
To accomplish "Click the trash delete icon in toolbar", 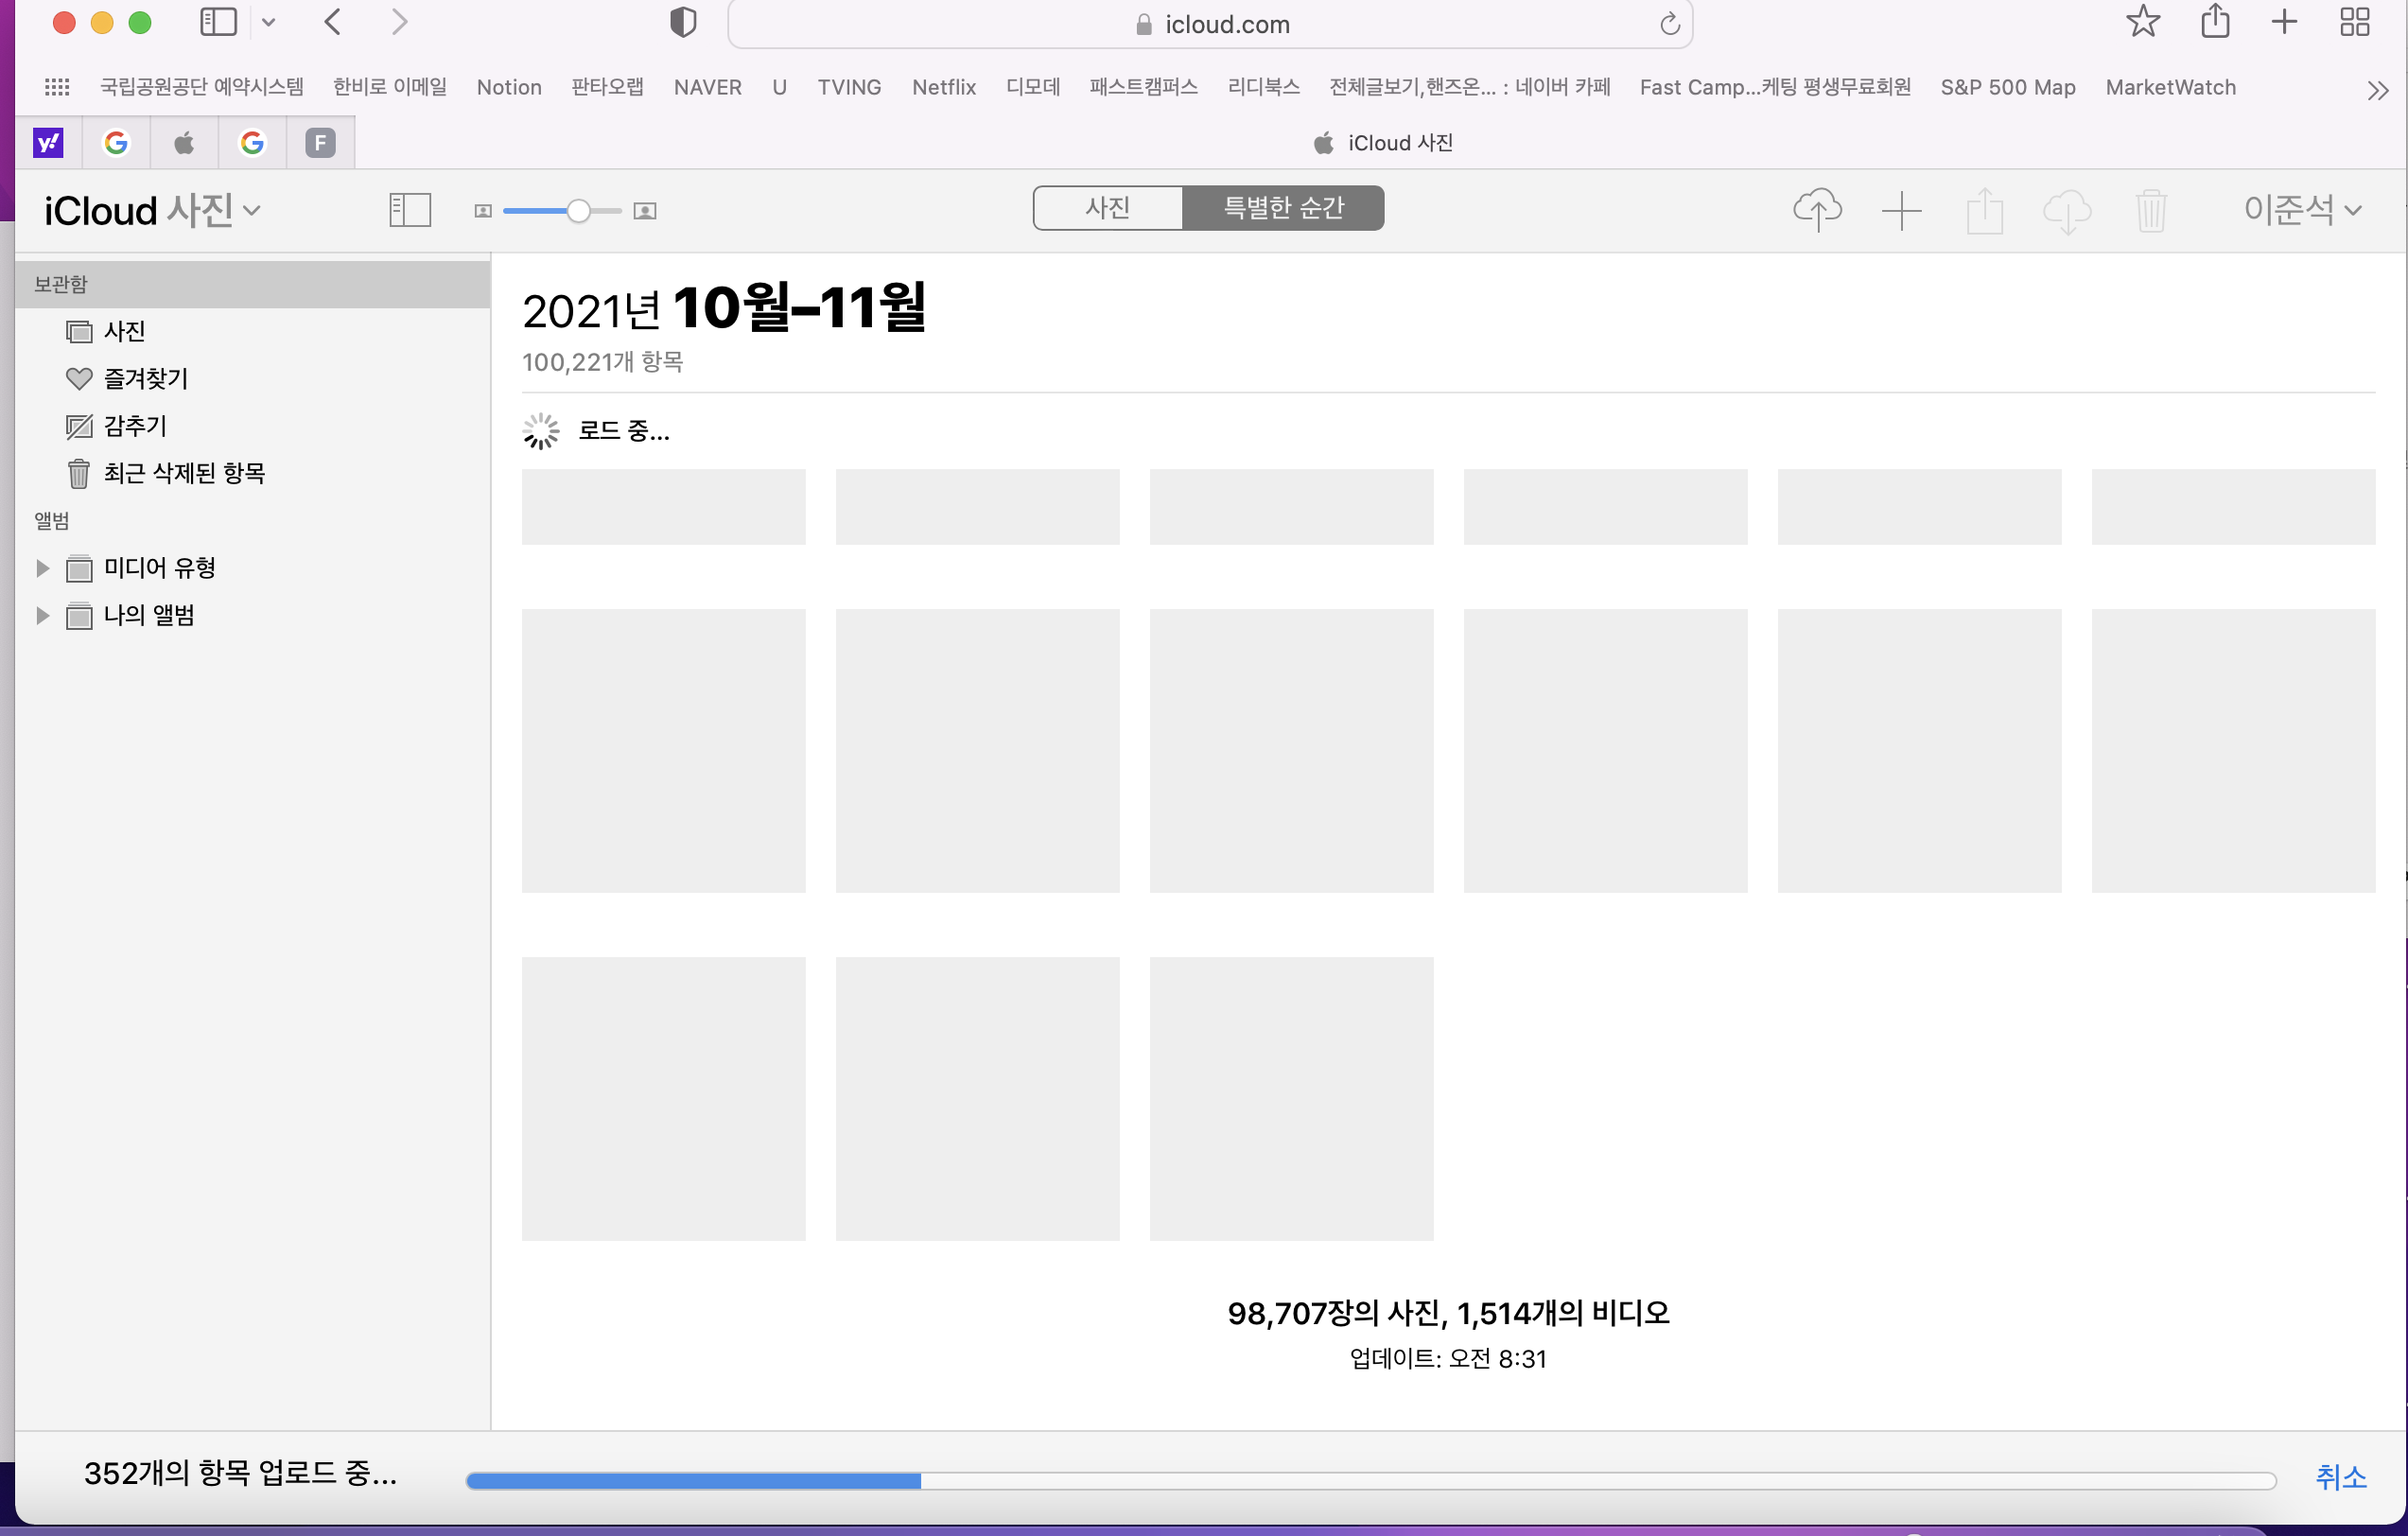I will [x=2150, y=211].
